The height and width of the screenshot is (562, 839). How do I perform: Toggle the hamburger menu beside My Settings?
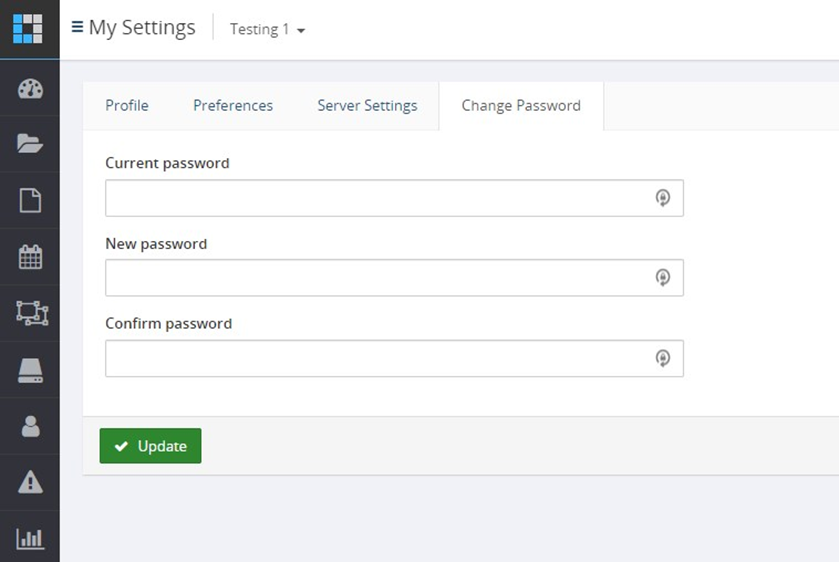click(77, 27)
